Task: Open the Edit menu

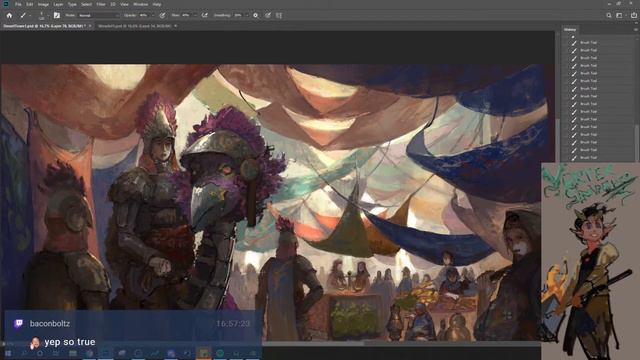Action: pyautogui.click(x=29, y=4)
